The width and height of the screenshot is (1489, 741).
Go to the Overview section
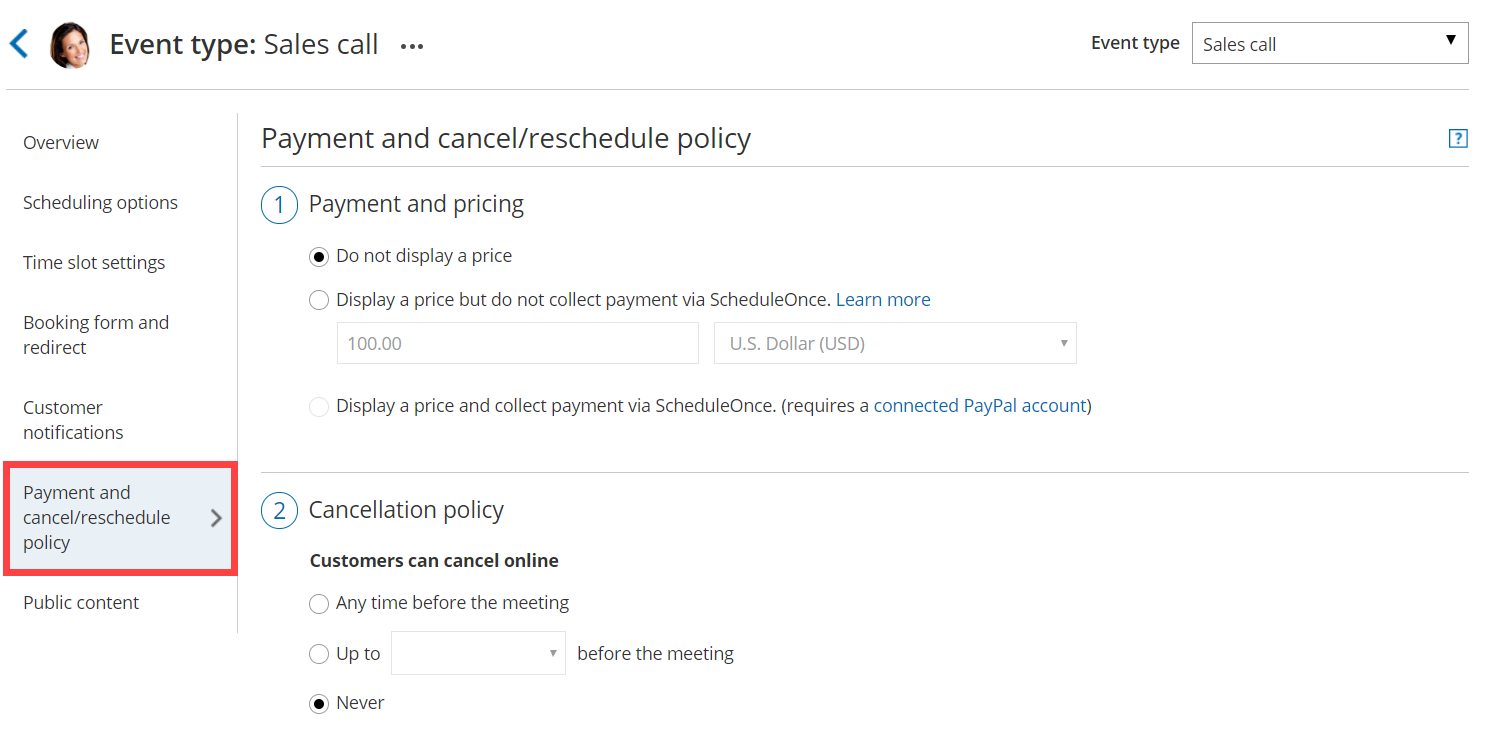coord(61,143)
